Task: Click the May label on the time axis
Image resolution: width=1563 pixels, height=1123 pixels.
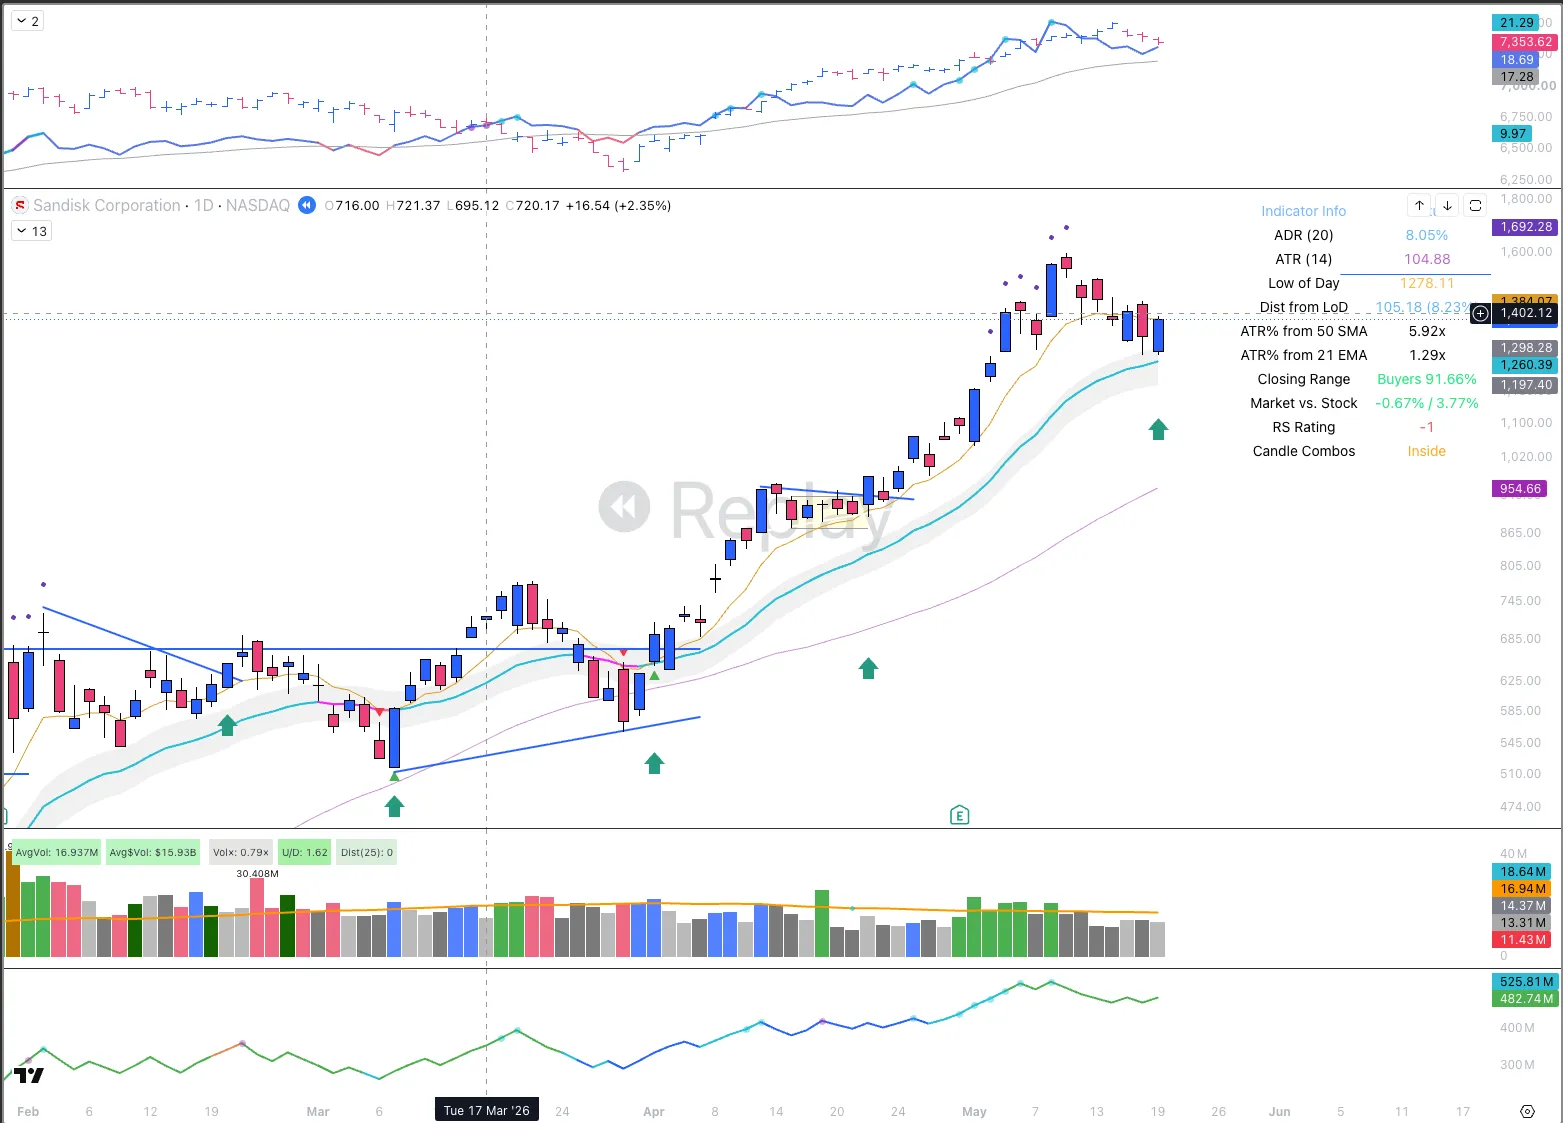Action: tap(974, 1111)
